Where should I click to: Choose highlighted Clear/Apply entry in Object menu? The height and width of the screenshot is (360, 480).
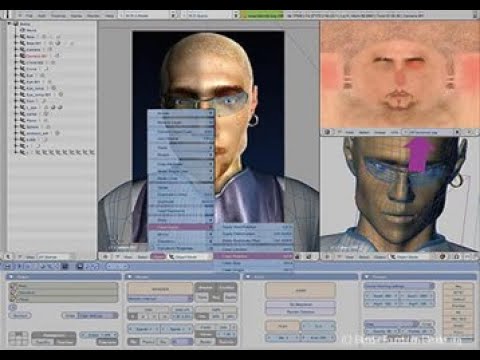[x=180, y=227]
